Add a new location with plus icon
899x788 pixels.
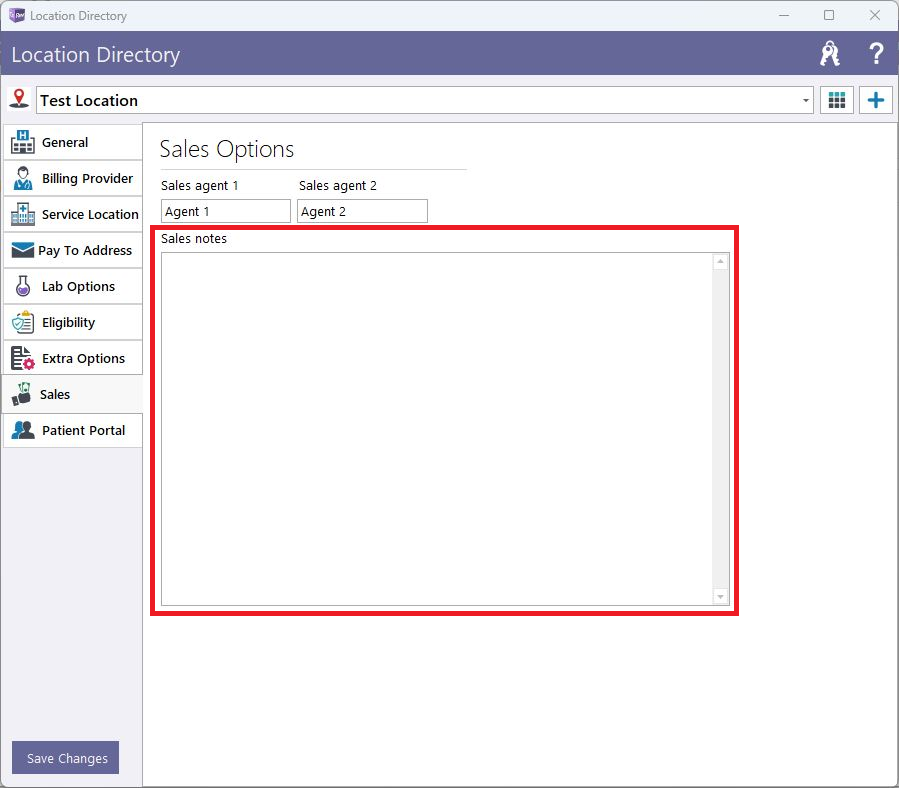point(875,100)
